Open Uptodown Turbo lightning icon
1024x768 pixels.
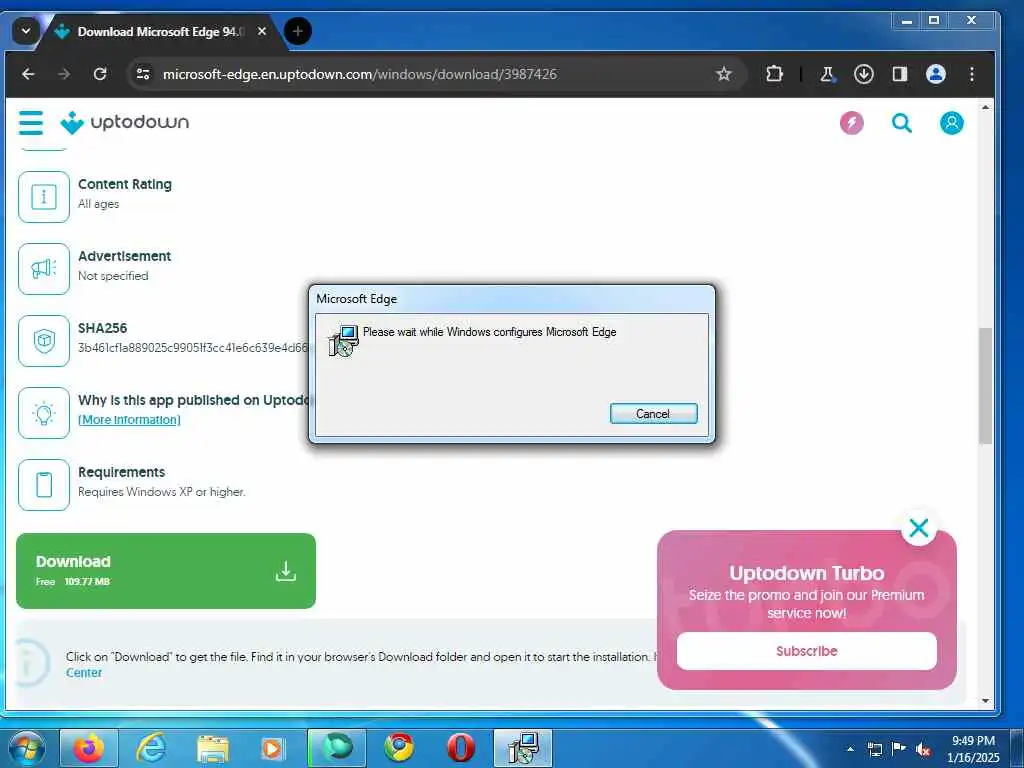click(852, 122)
